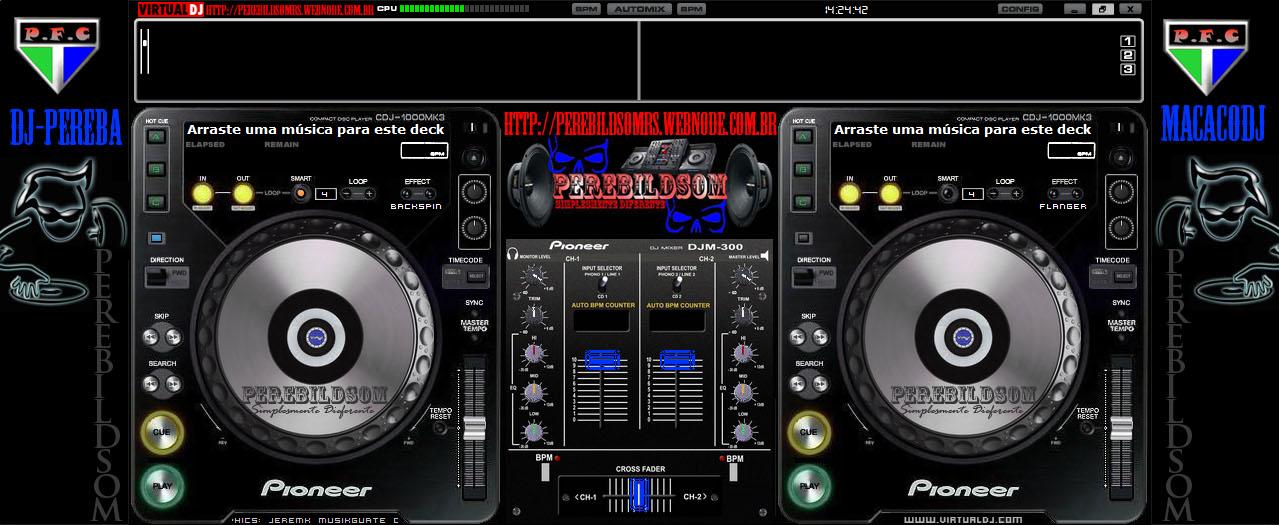Click CH-1 volume fader handle

click(x=602, y=359)
